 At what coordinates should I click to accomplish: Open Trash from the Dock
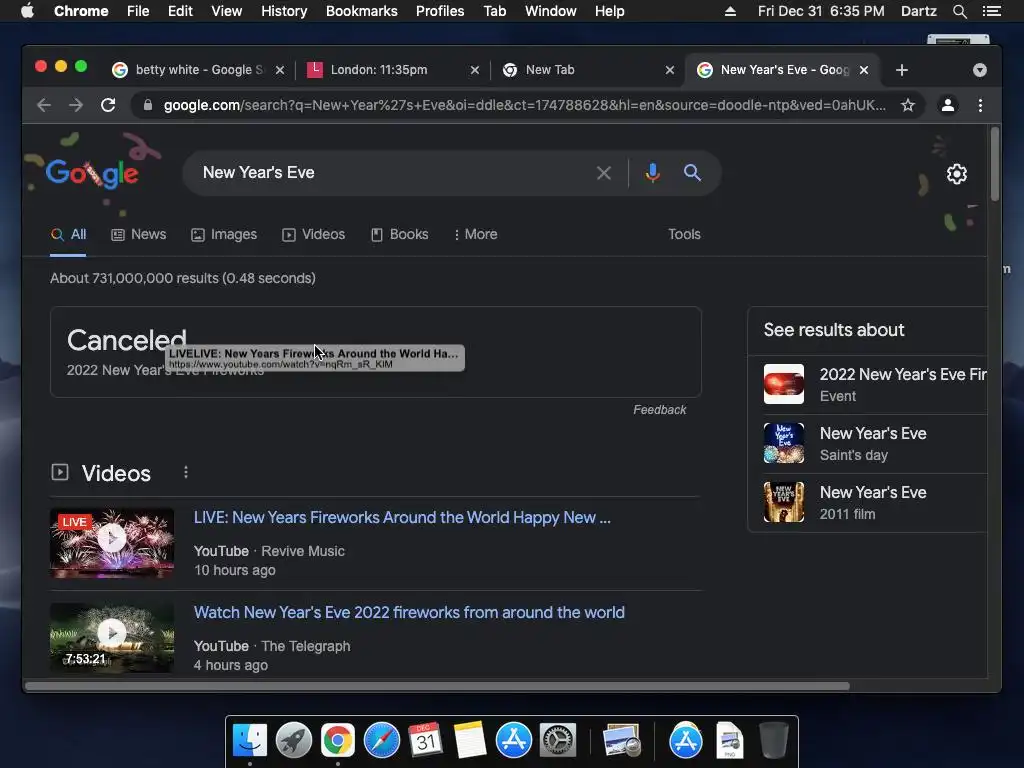pyautogui.click(x=774, y=741)
